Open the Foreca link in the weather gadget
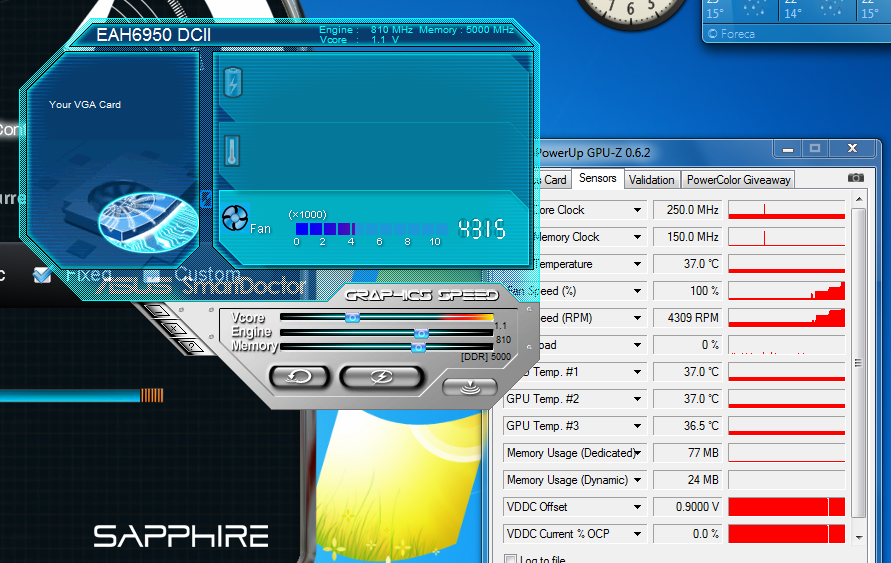This screenshot has width=891, height=563. pos(731,34)
